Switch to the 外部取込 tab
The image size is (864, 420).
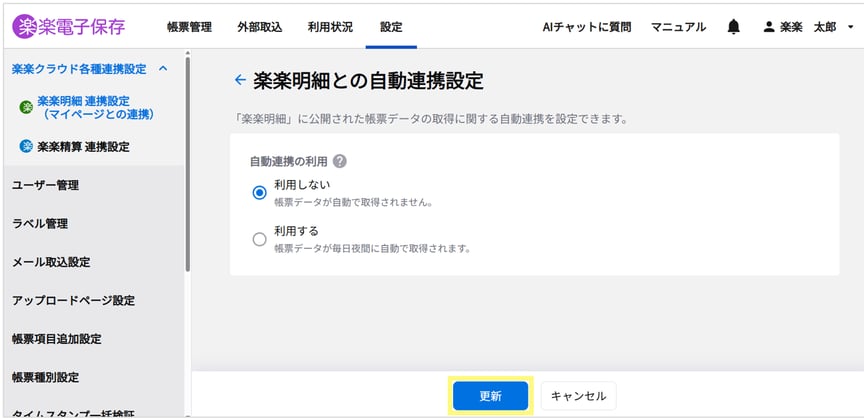[x=260, y=27]
